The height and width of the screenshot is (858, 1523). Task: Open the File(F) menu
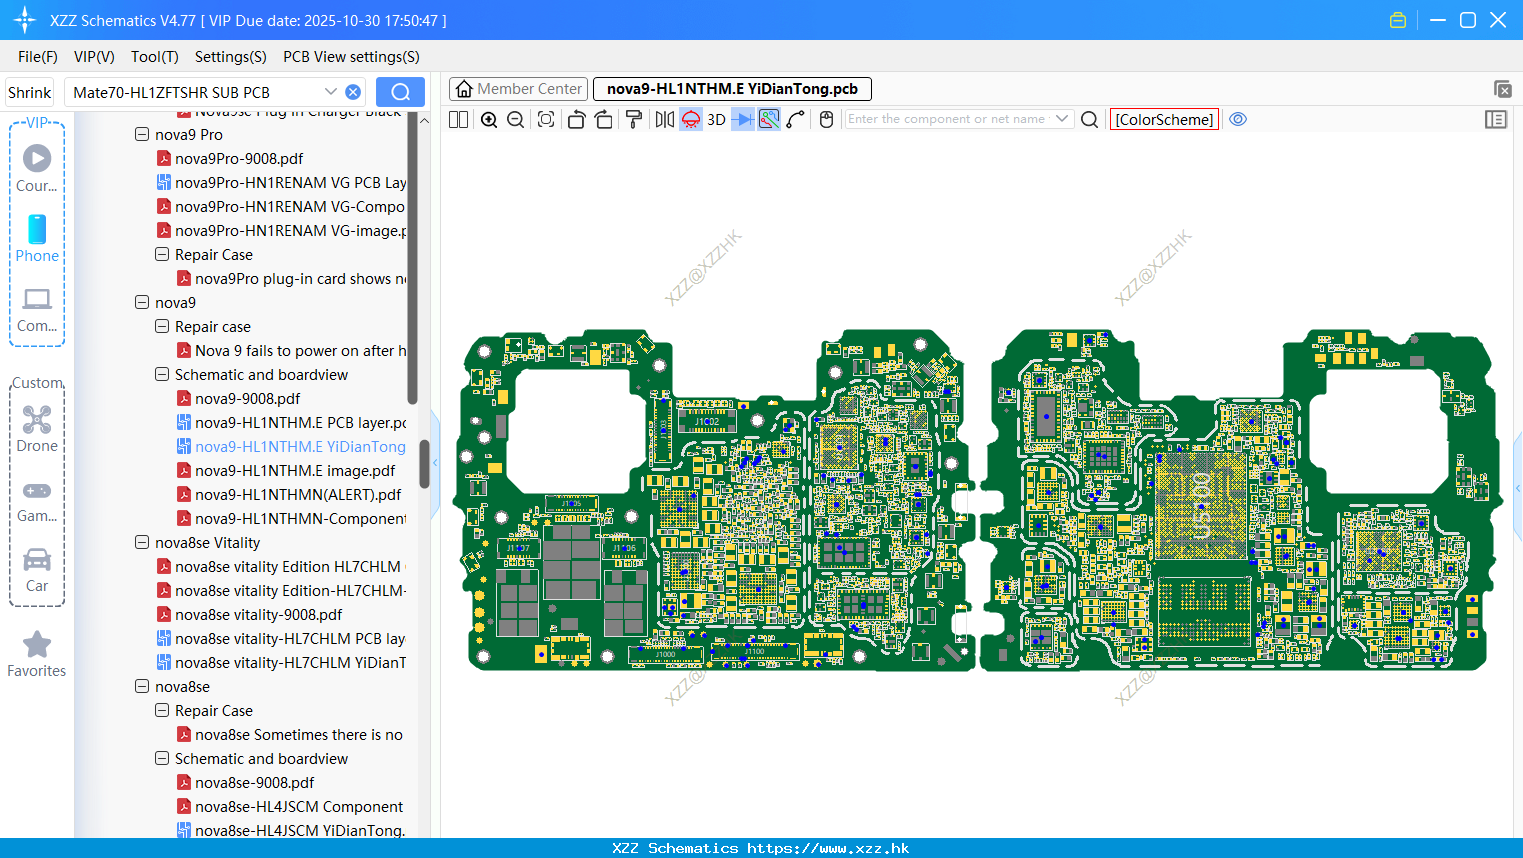38,57
